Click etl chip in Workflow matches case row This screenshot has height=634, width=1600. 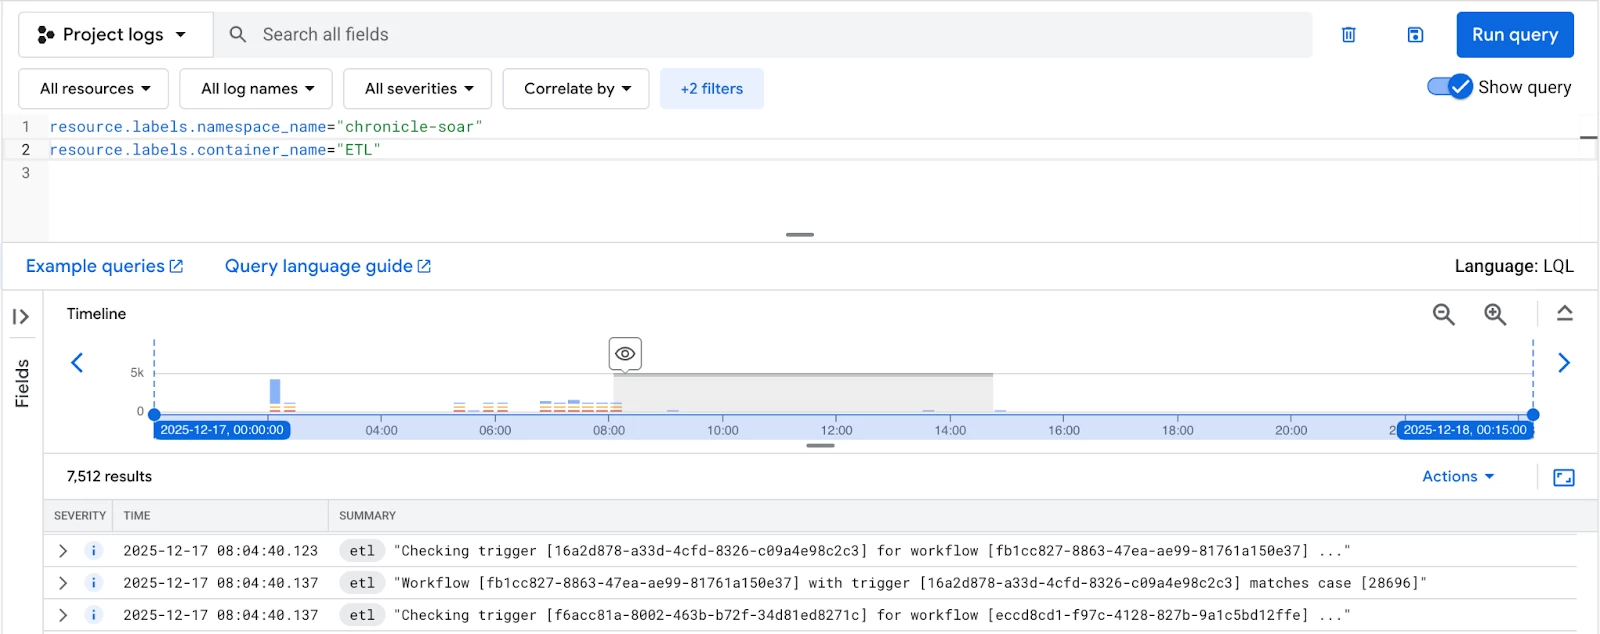tap(362, 583)
